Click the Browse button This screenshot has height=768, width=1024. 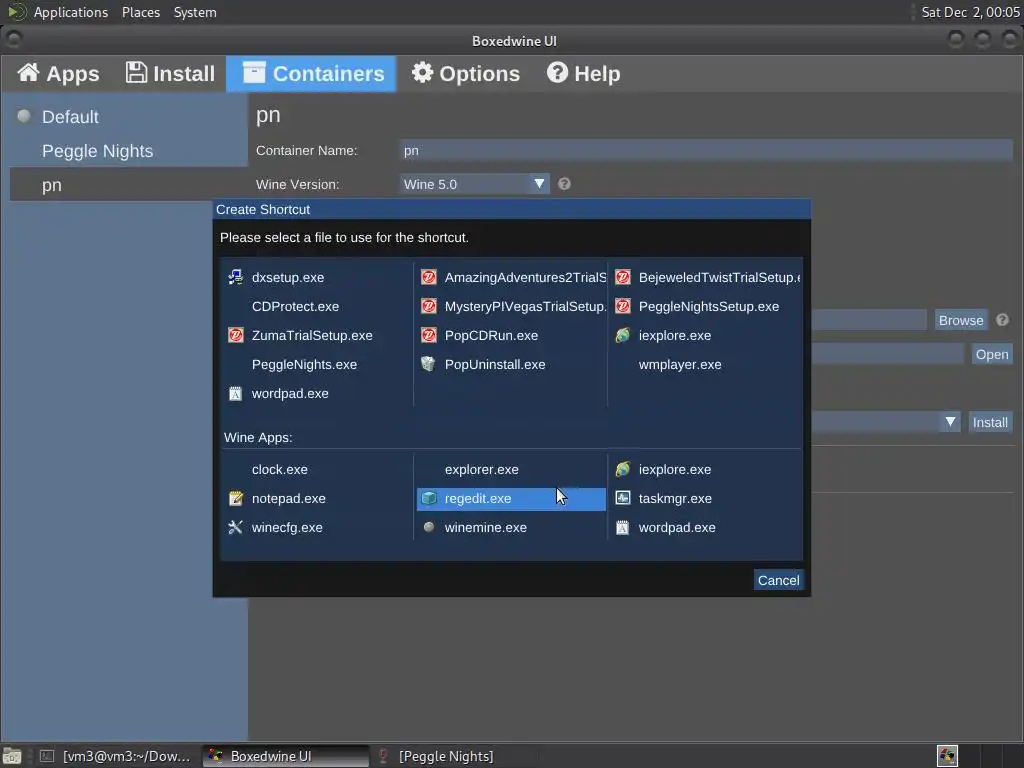961,321
